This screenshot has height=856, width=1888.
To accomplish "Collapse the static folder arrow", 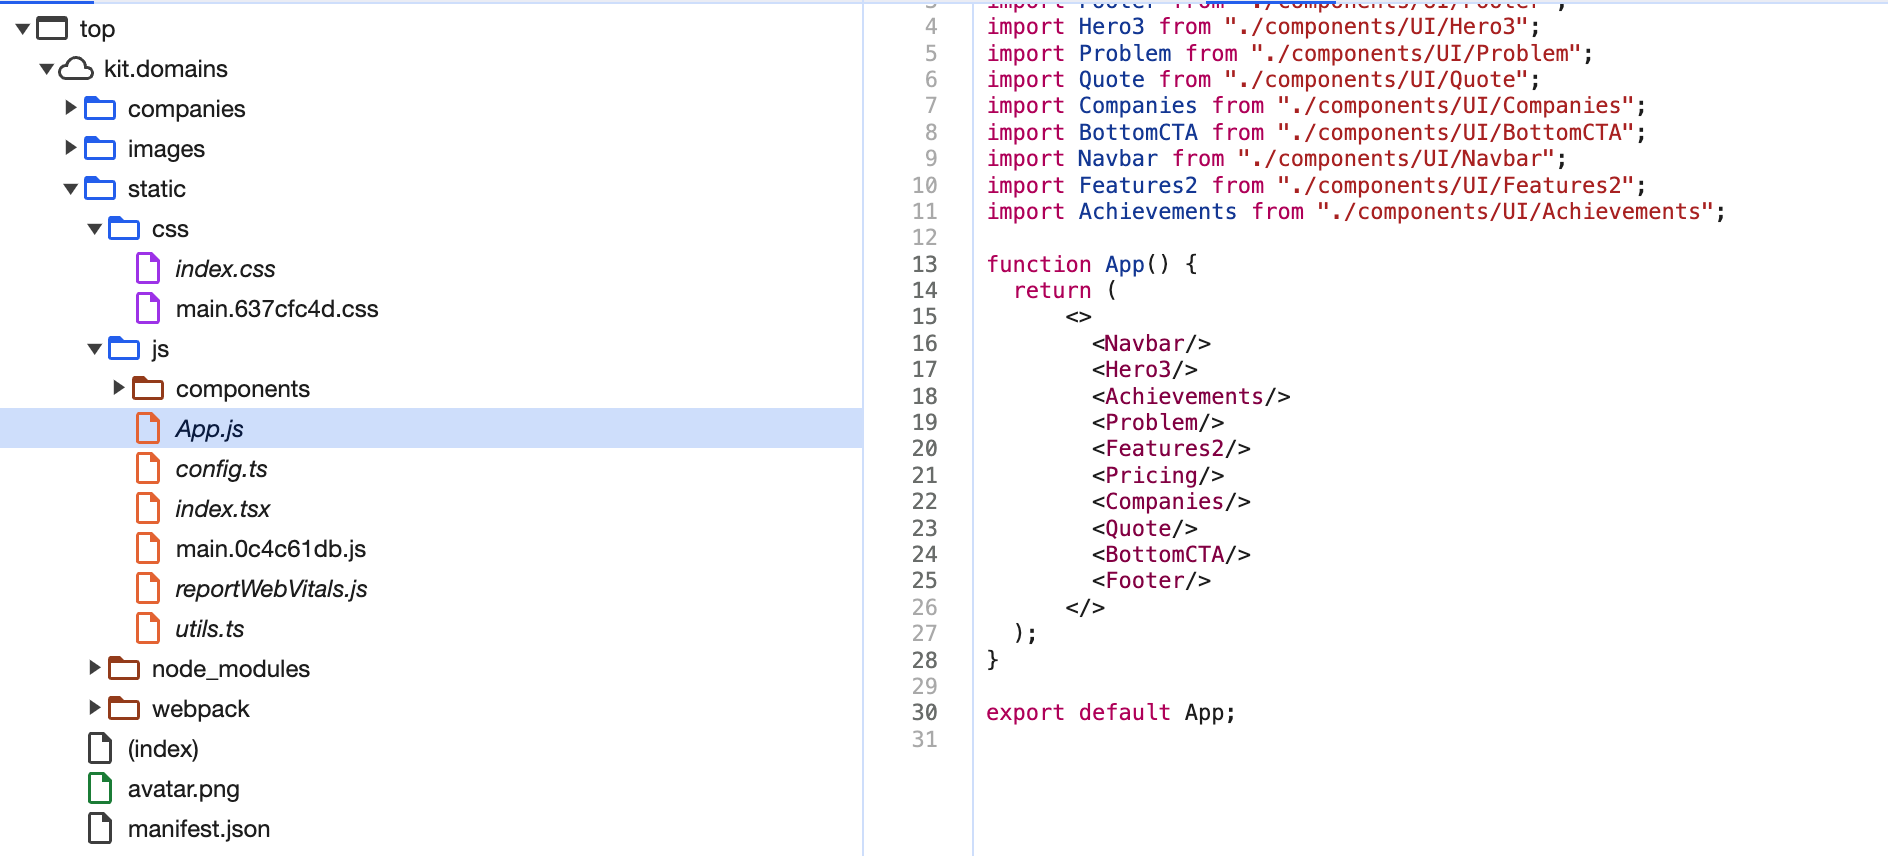I will (x=71, y=189).
